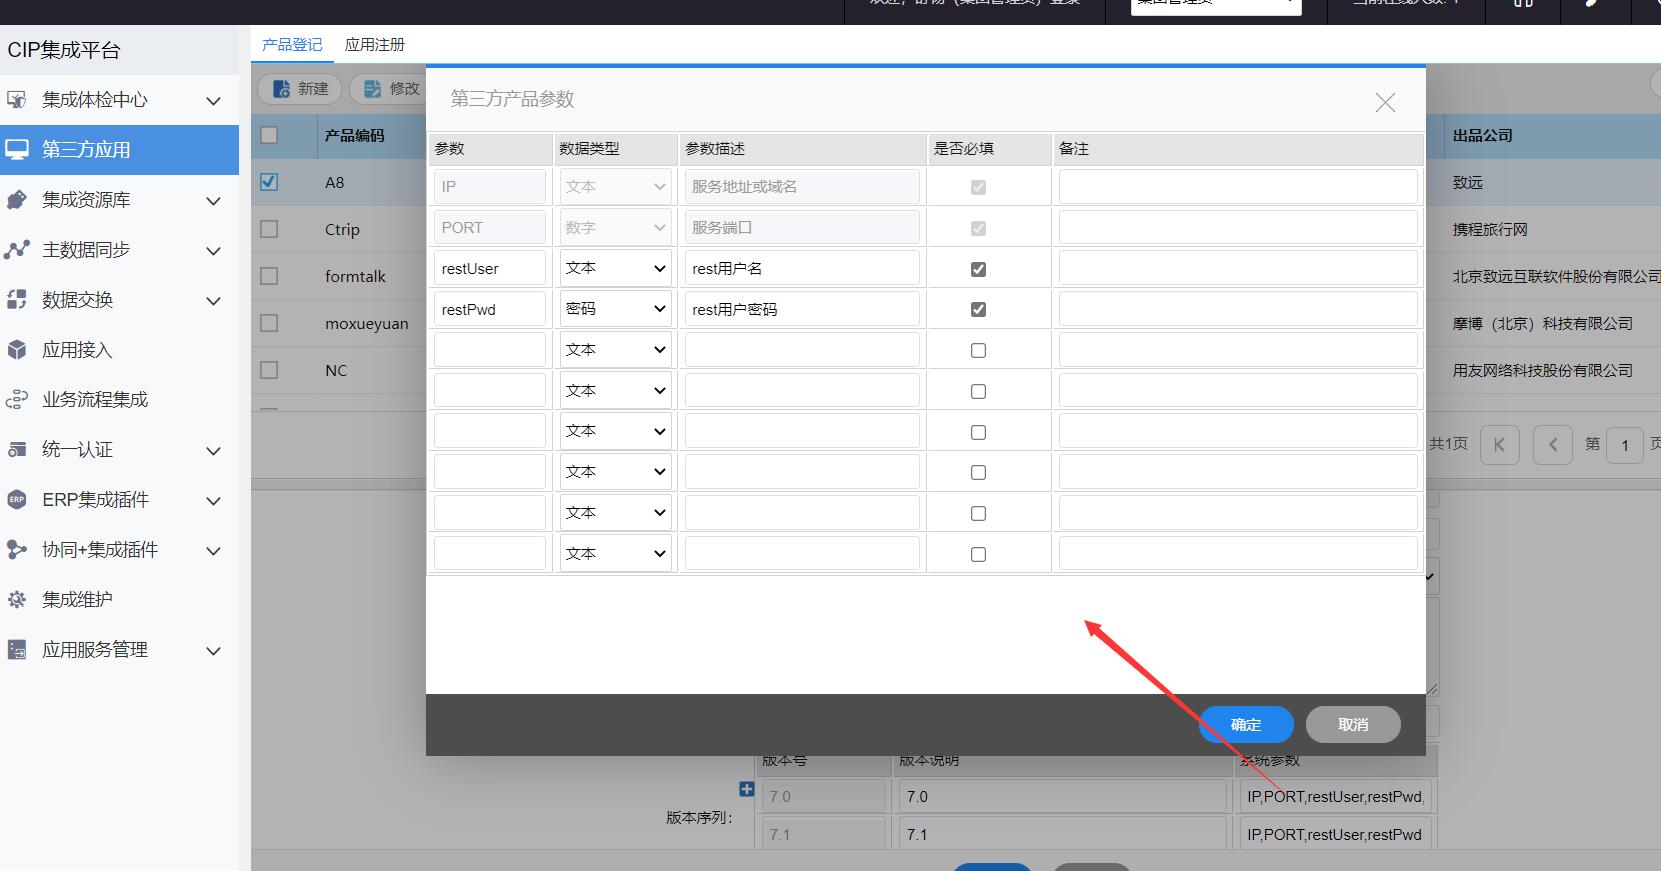The width and height of the screenshot is (1661, 871).
Task: Click the 业务流程集成 icon in sidebar
Action: pyautogui.click(x=17, y=400)
